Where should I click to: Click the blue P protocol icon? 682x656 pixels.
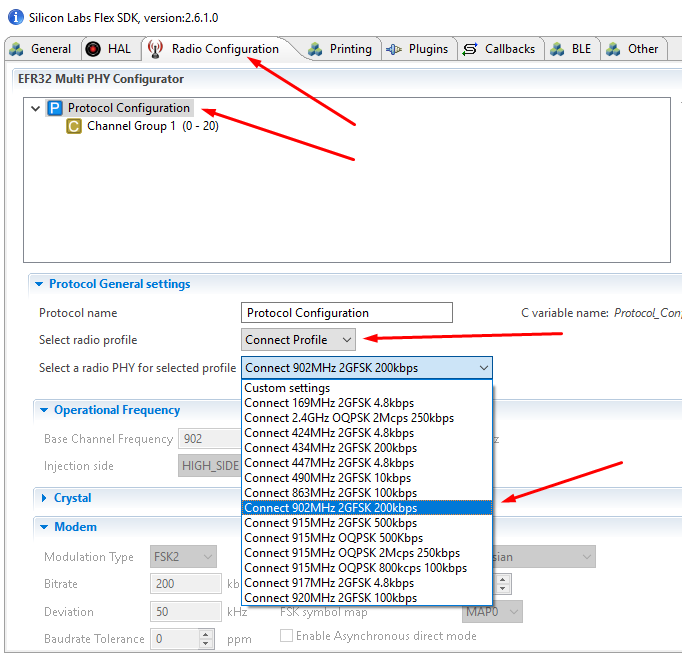click(x=55, y=108)
